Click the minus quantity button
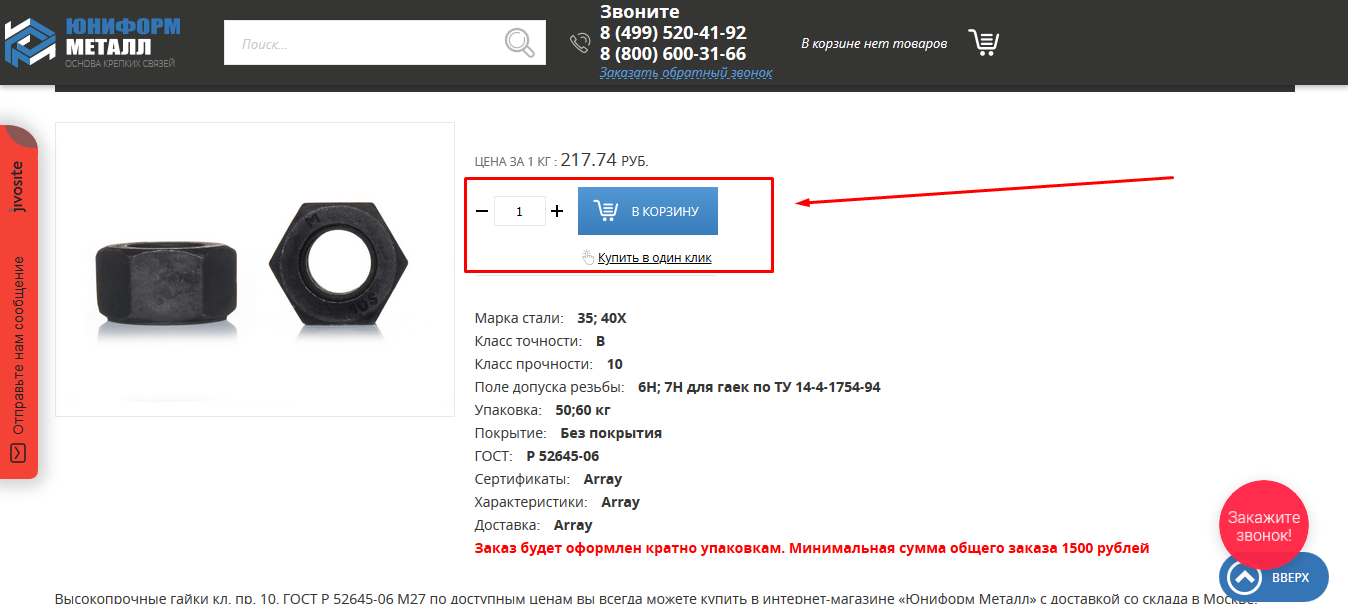 482,211
